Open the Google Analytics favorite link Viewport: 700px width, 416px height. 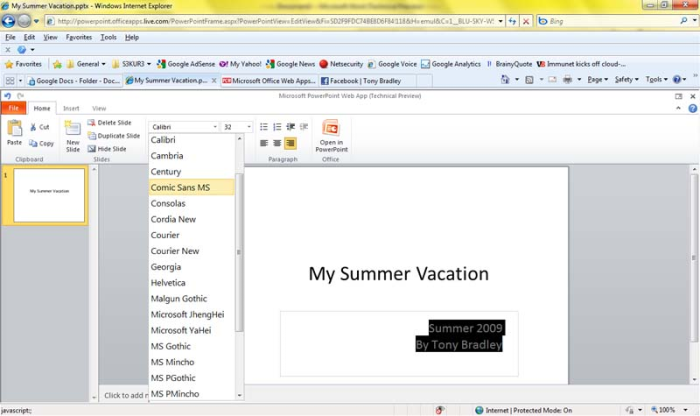(451, 64)
